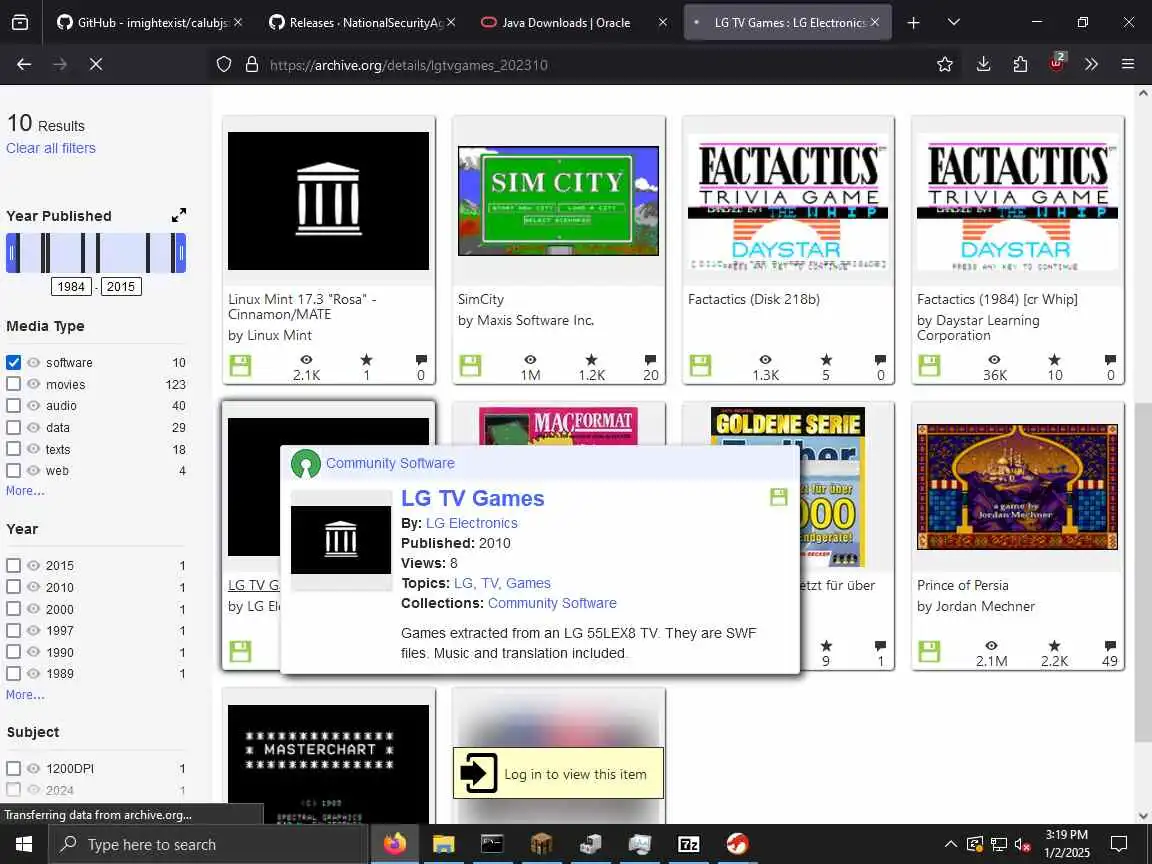Check the audio media type filter

click(x=13, y=405)
